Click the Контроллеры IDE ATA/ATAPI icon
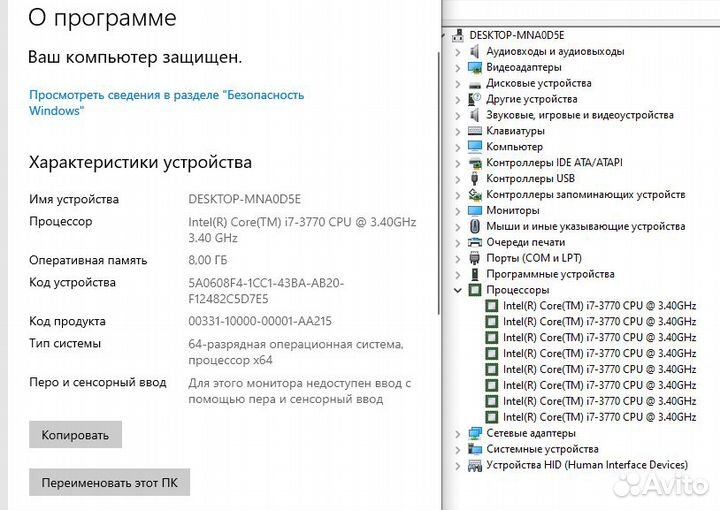The image size is (720, 510). point(475,163)
